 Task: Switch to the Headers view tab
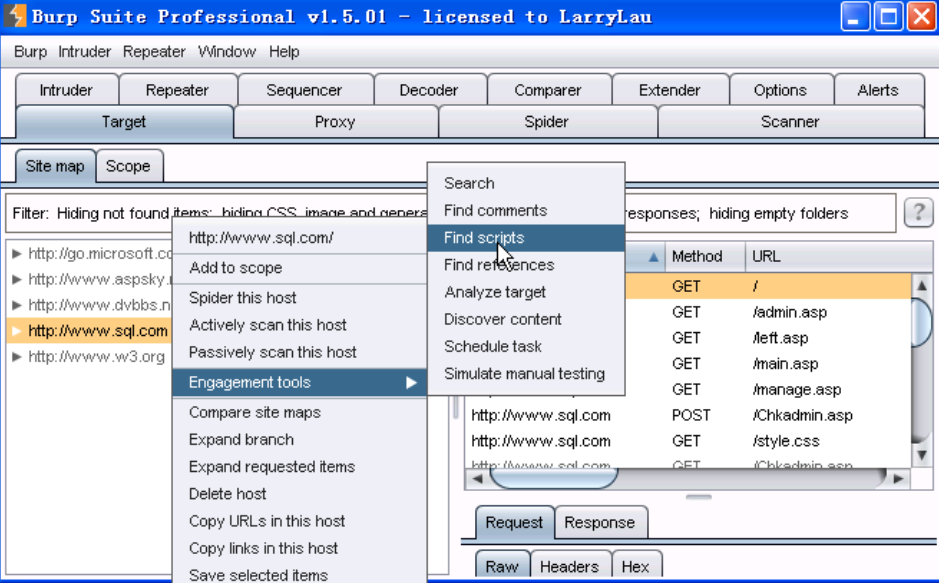(570, 566)
